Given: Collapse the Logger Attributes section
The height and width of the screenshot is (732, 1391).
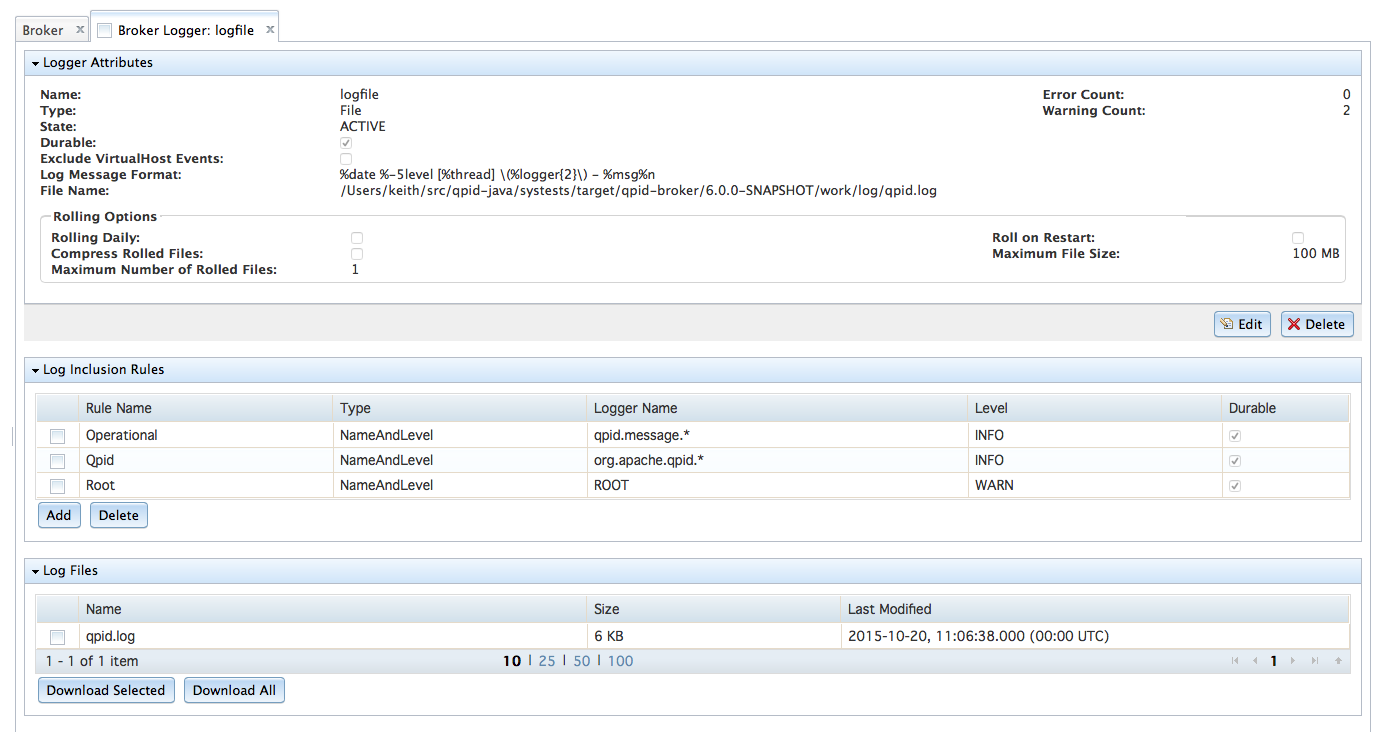Looking at the screenshot, I should click(x=36, y=63).
